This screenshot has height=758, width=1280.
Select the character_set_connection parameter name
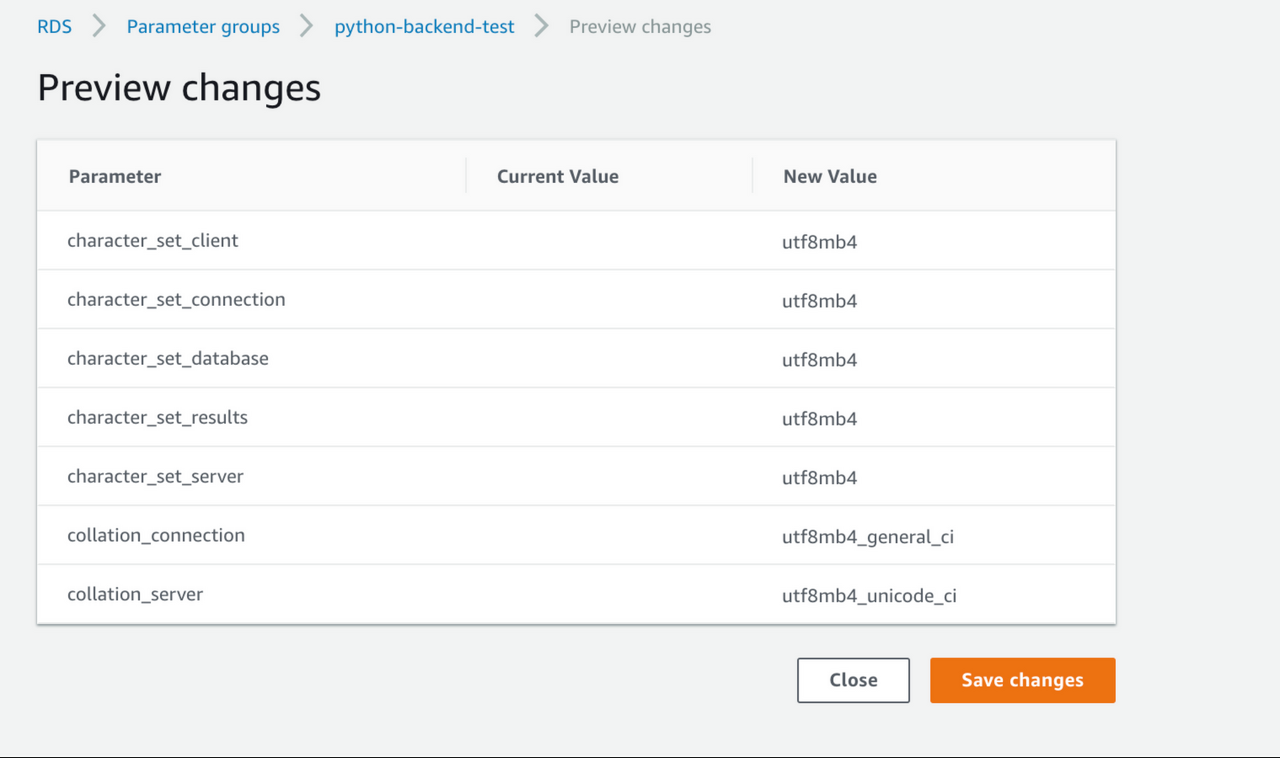tap(176, 300)
